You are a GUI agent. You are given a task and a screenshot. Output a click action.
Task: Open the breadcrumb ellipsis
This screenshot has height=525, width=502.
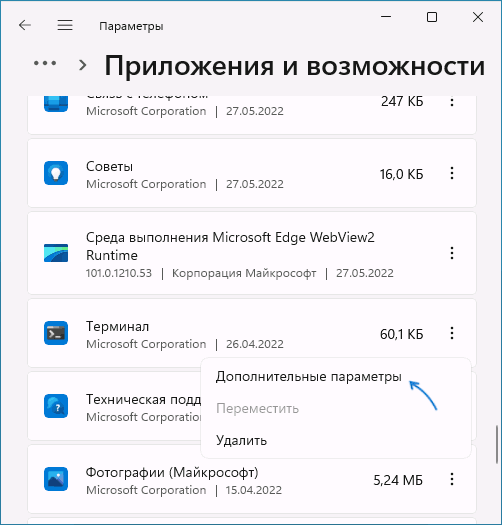(45, 63)
